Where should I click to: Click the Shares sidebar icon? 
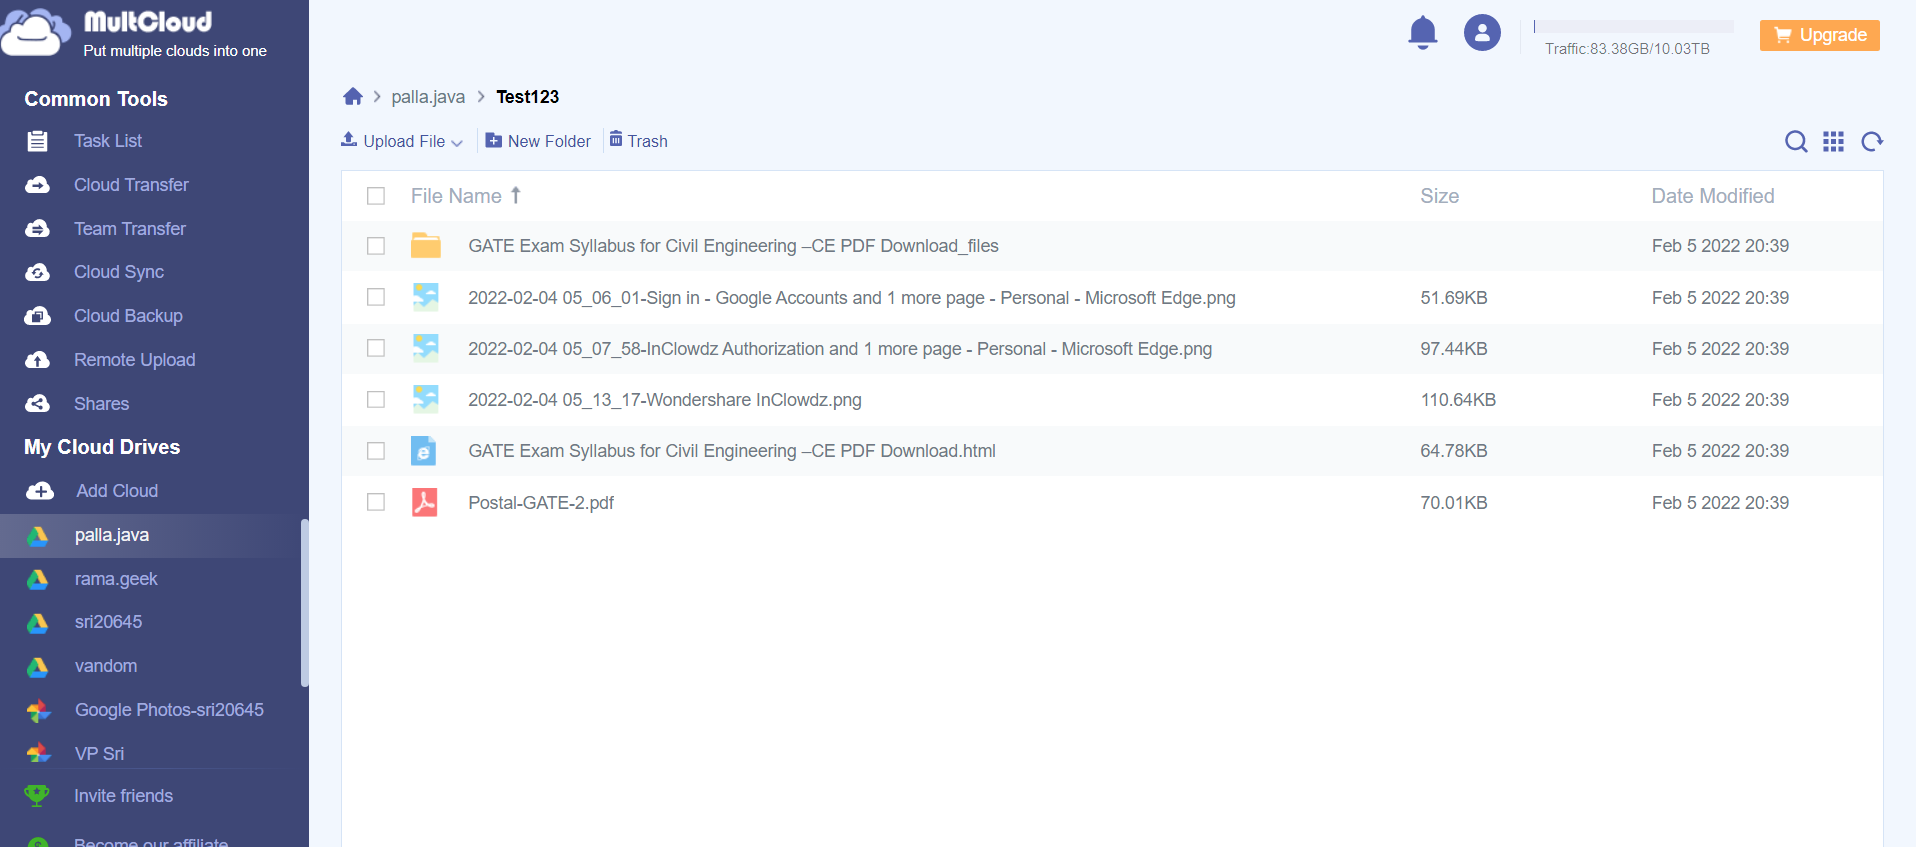click(x=37, y=404)
